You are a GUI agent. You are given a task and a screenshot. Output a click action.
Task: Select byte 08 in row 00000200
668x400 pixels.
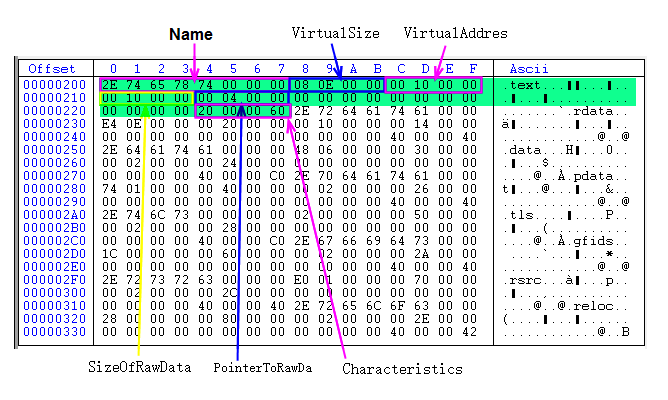(x=302, y=85)
